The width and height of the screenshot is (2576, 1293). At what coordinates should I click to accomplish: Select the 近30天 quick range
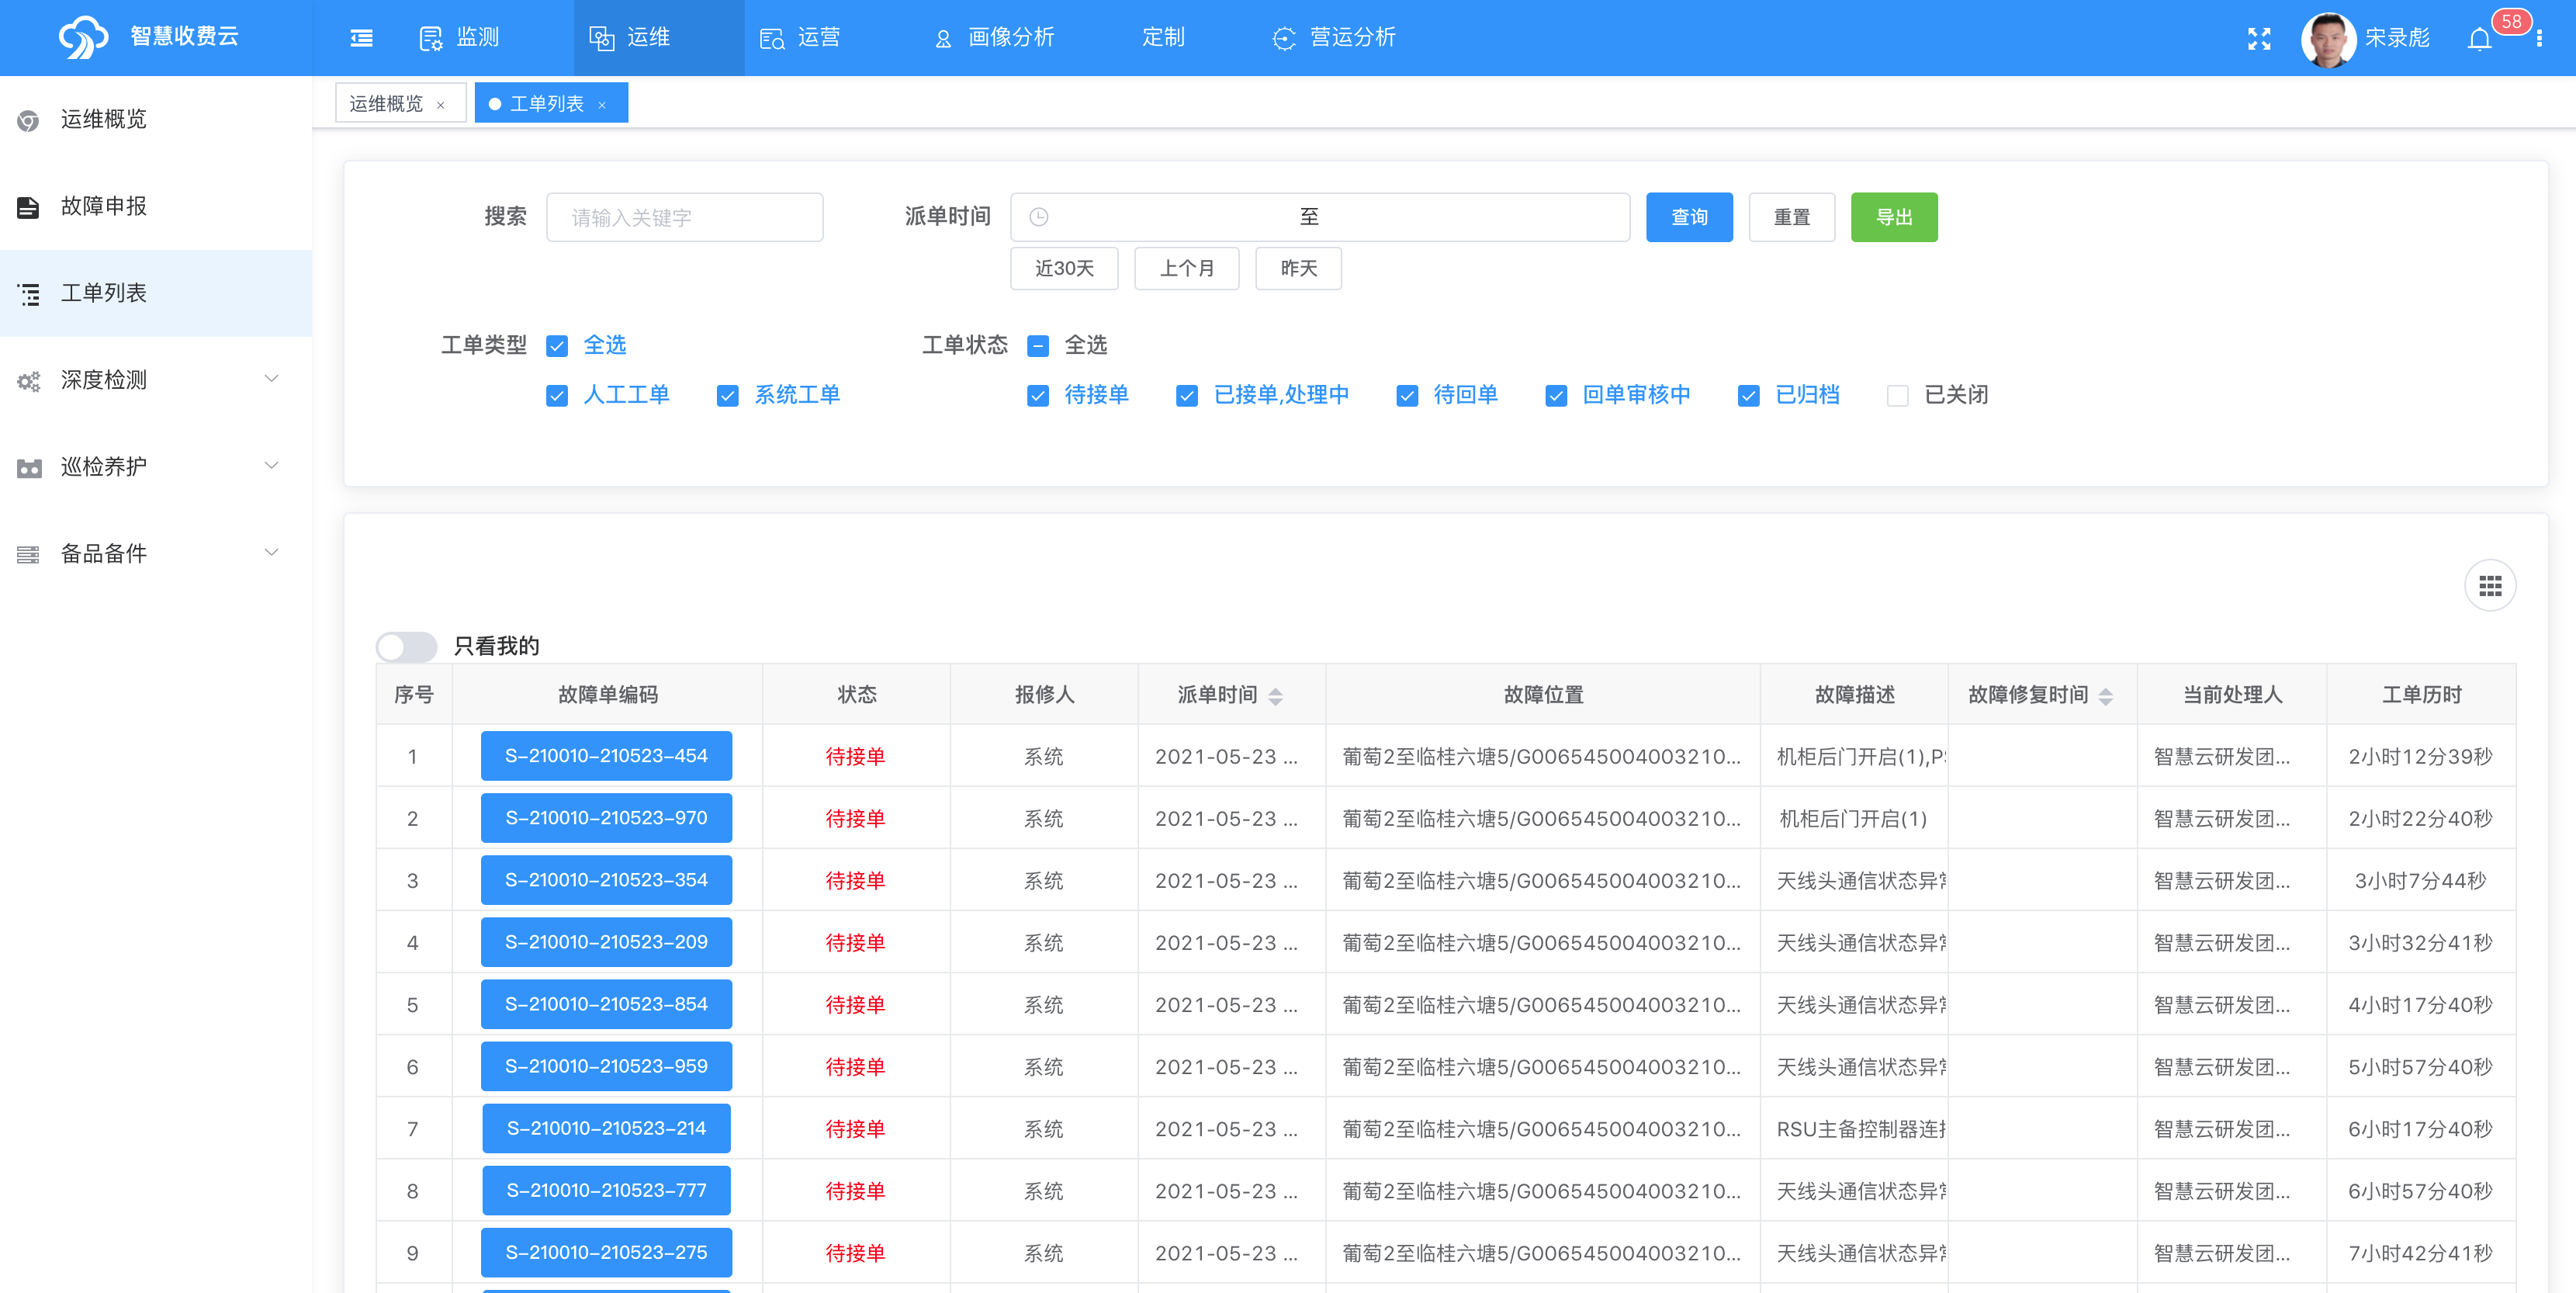point(1064,269)
